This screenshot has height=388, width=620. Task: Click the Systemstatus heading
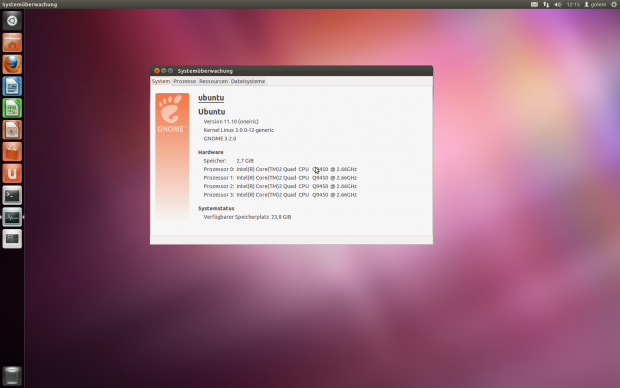point(216,208)
